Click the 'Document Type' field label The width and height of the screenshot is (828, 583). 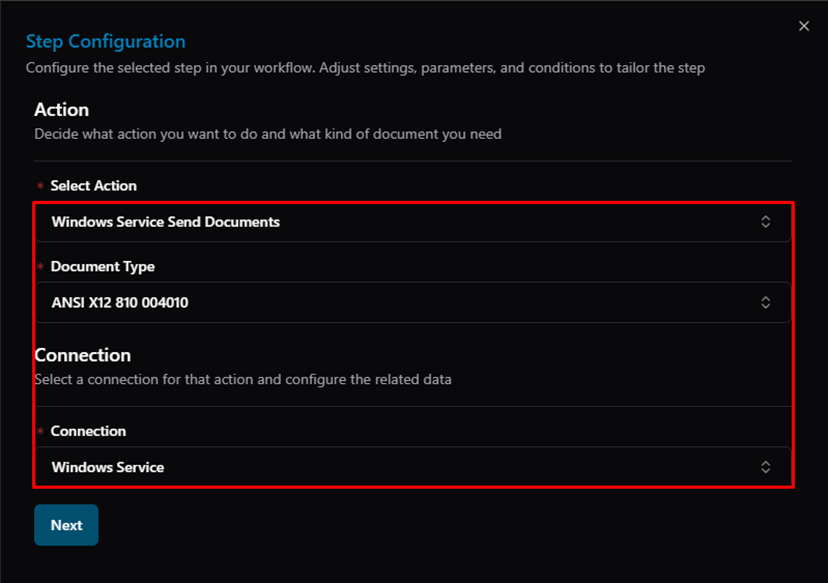[102, 266]
